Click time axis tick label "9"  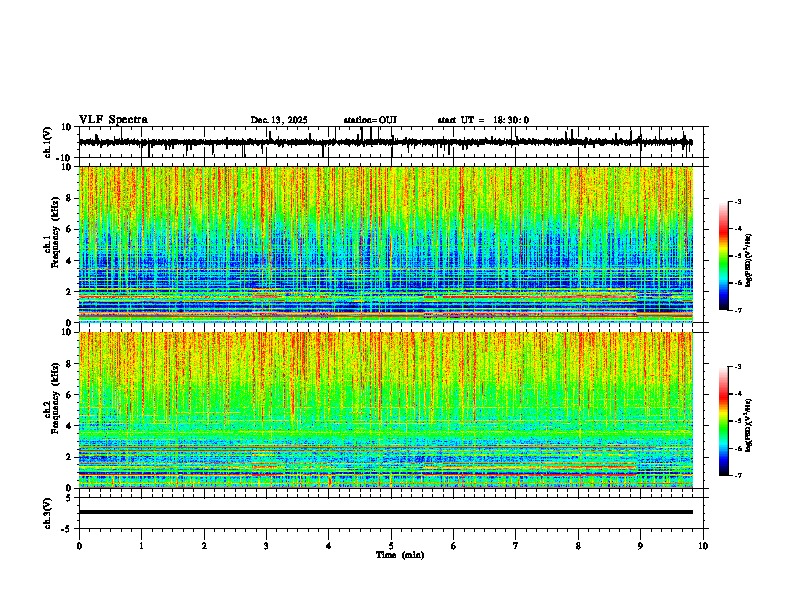click(640, 546)
